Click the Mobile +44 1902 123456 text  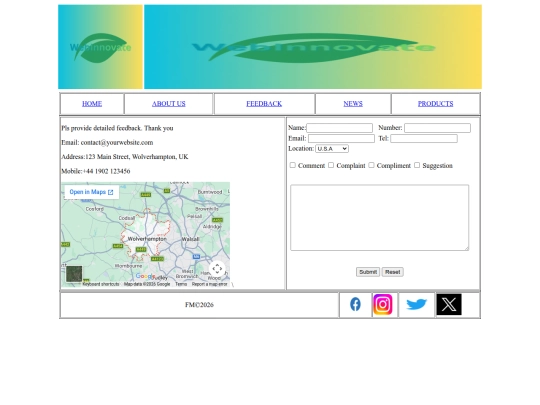pyautogui.click(x=96, y=171)
